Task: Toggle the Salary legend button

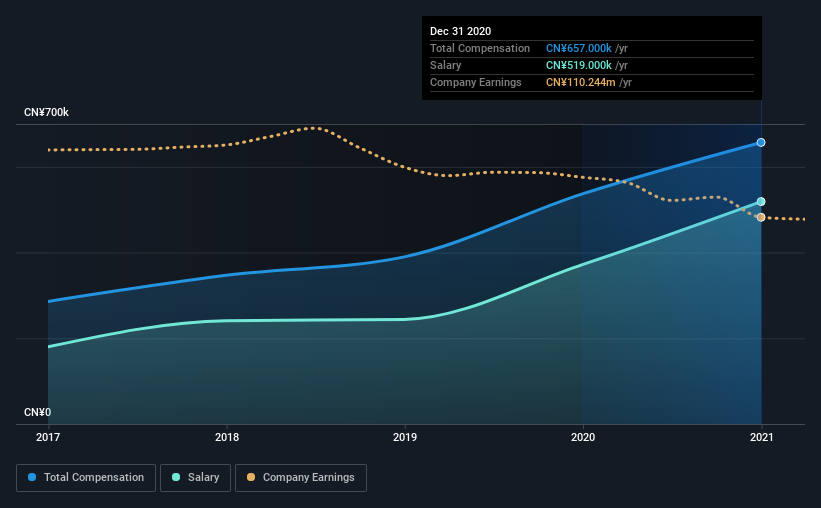Action: pos(195,478)
